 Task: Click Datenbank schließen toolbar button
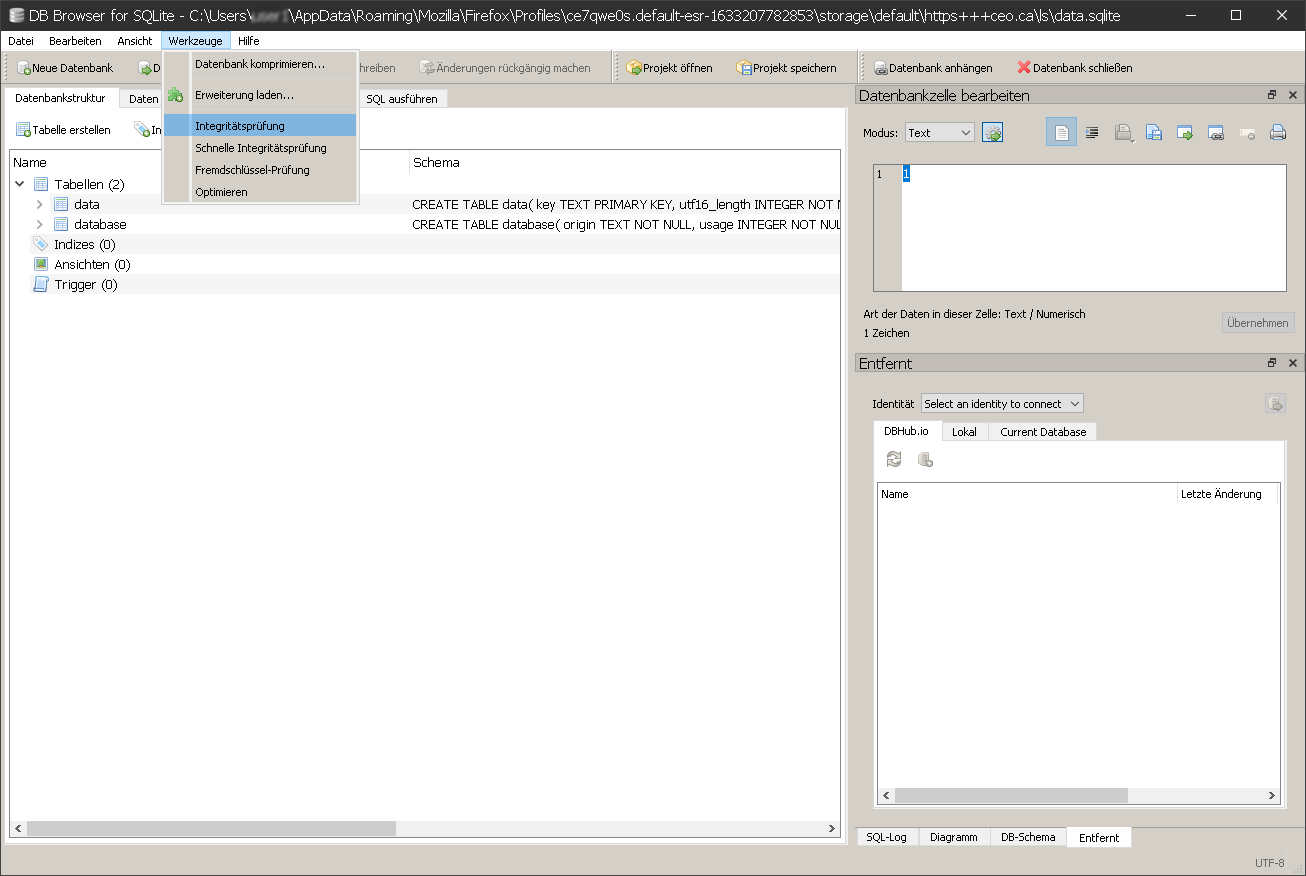click(x=1075, y=68)
